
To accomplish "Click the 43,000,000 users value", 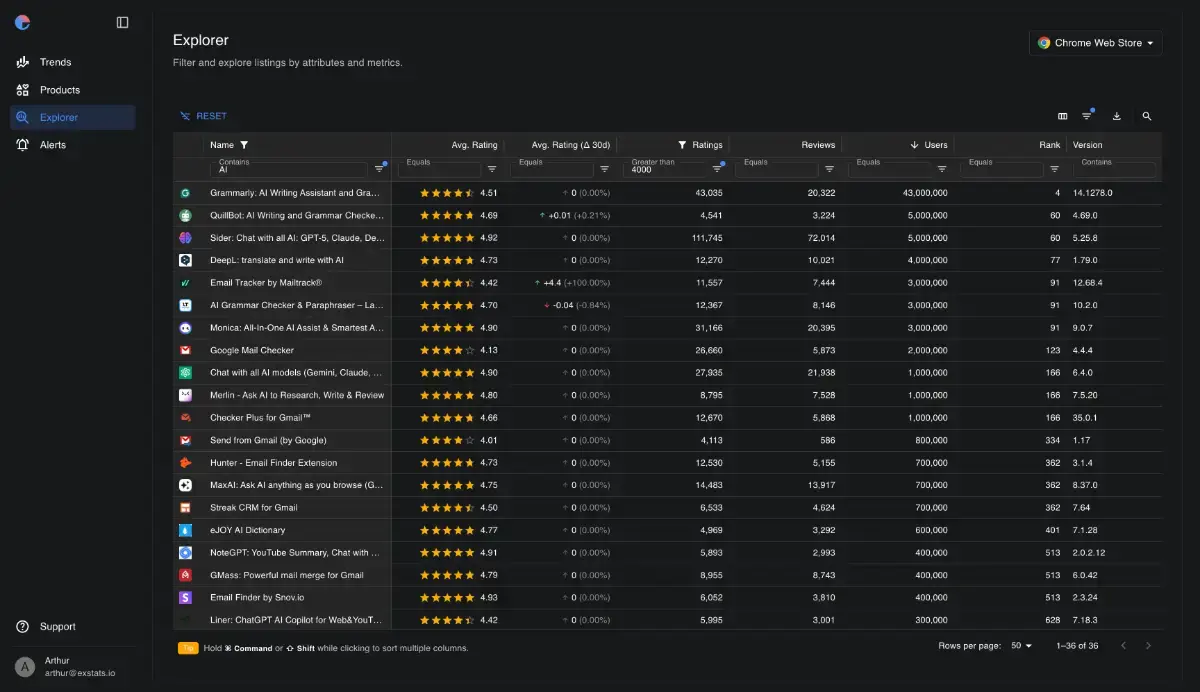I will coord(925,193).
